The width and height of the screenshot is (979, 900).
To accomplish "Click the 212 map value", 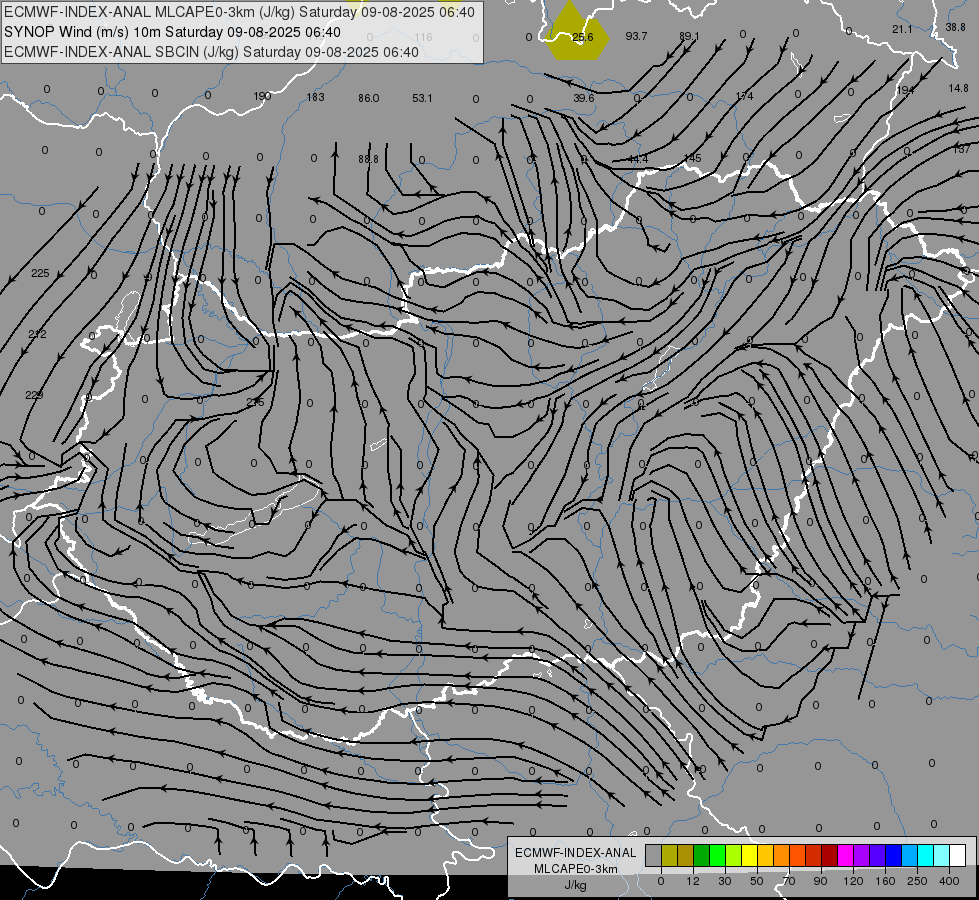I will [x=37, y=334].
